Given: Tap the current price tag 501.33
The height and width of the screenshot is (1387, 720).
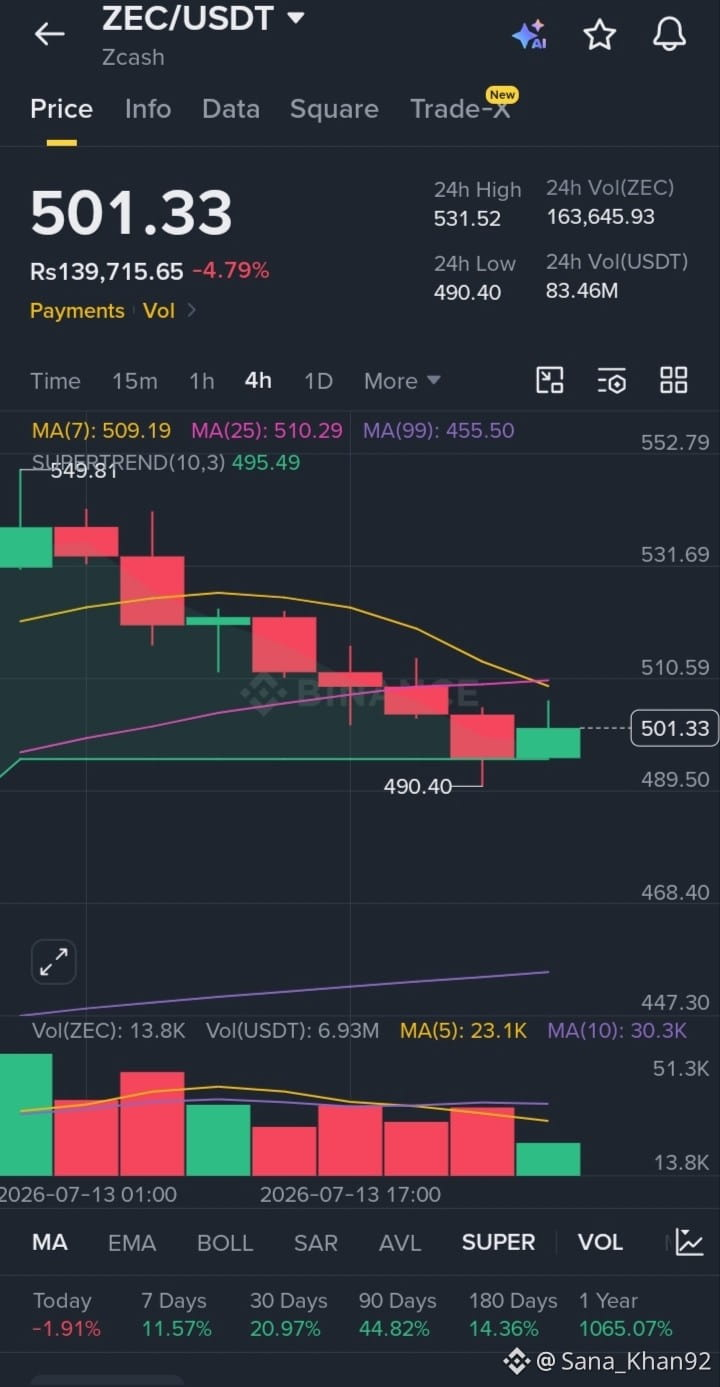Looking at the screenshot, I should (675, 728).
